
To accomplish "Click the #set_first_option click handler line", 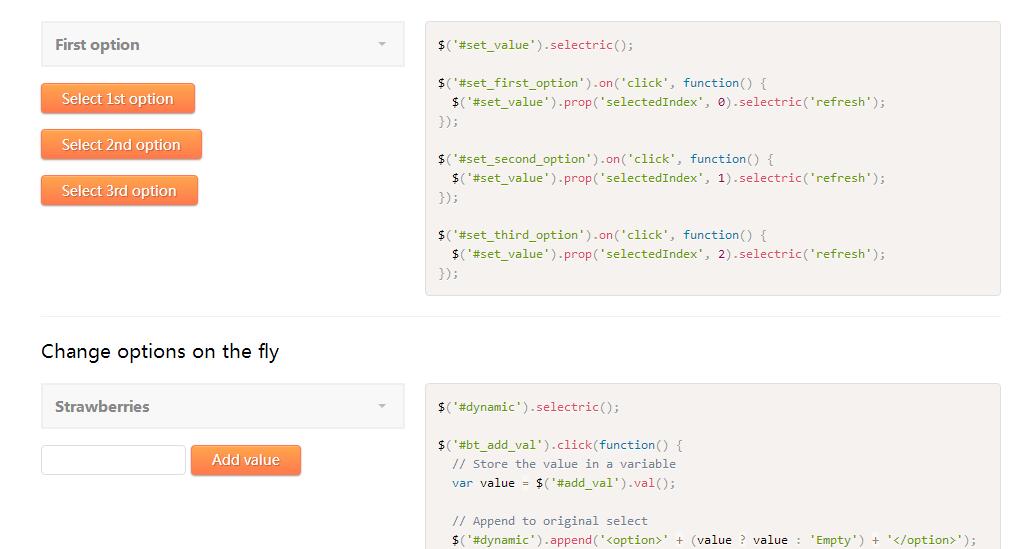I will coord(602,83).
